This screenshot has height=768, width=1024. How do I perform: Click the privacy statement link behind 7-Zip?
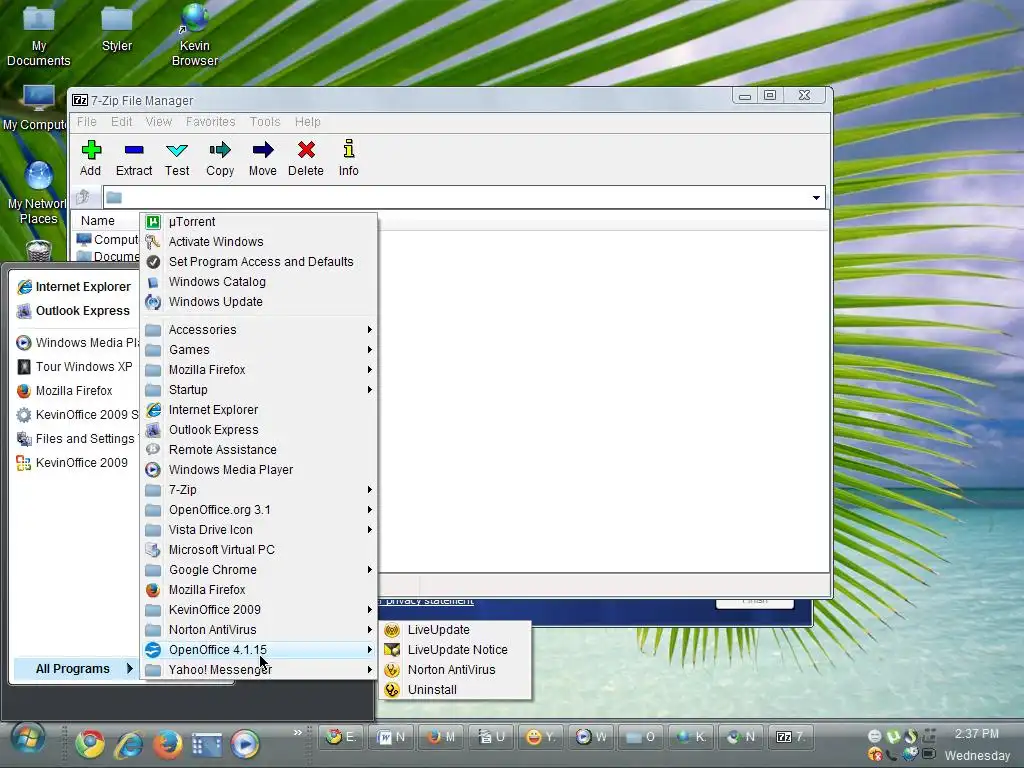429,601
